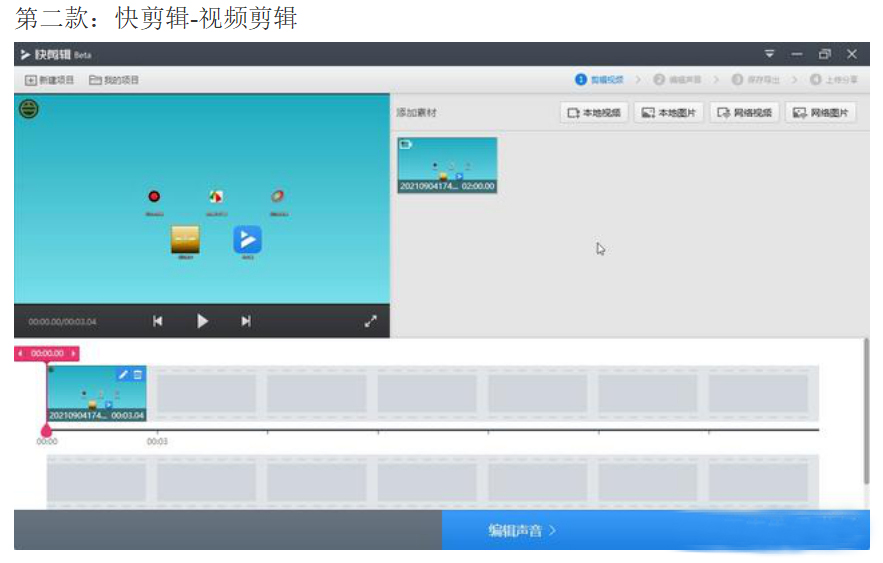Screen dimensions: 883x563
Task: Play the preview video
Action: (202, 321)
